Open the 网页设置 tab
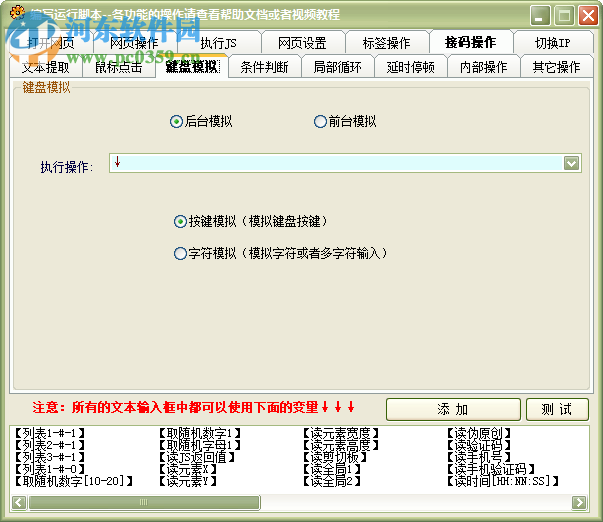The image size is (603, 522). point(302,43)
